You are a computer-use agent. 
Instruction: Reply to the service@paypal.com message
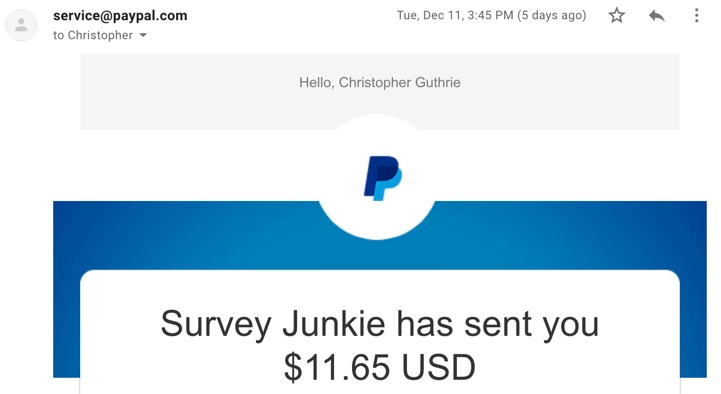click(x=656, y=16)
